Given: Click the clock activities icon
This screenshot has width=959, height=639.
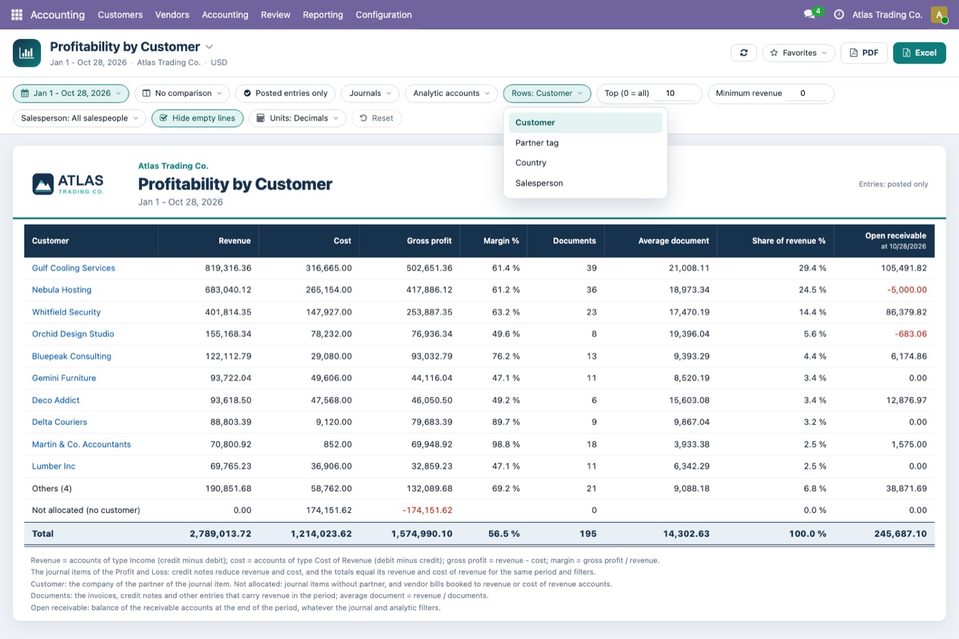Looking at the screenshot, I should 839,14.
